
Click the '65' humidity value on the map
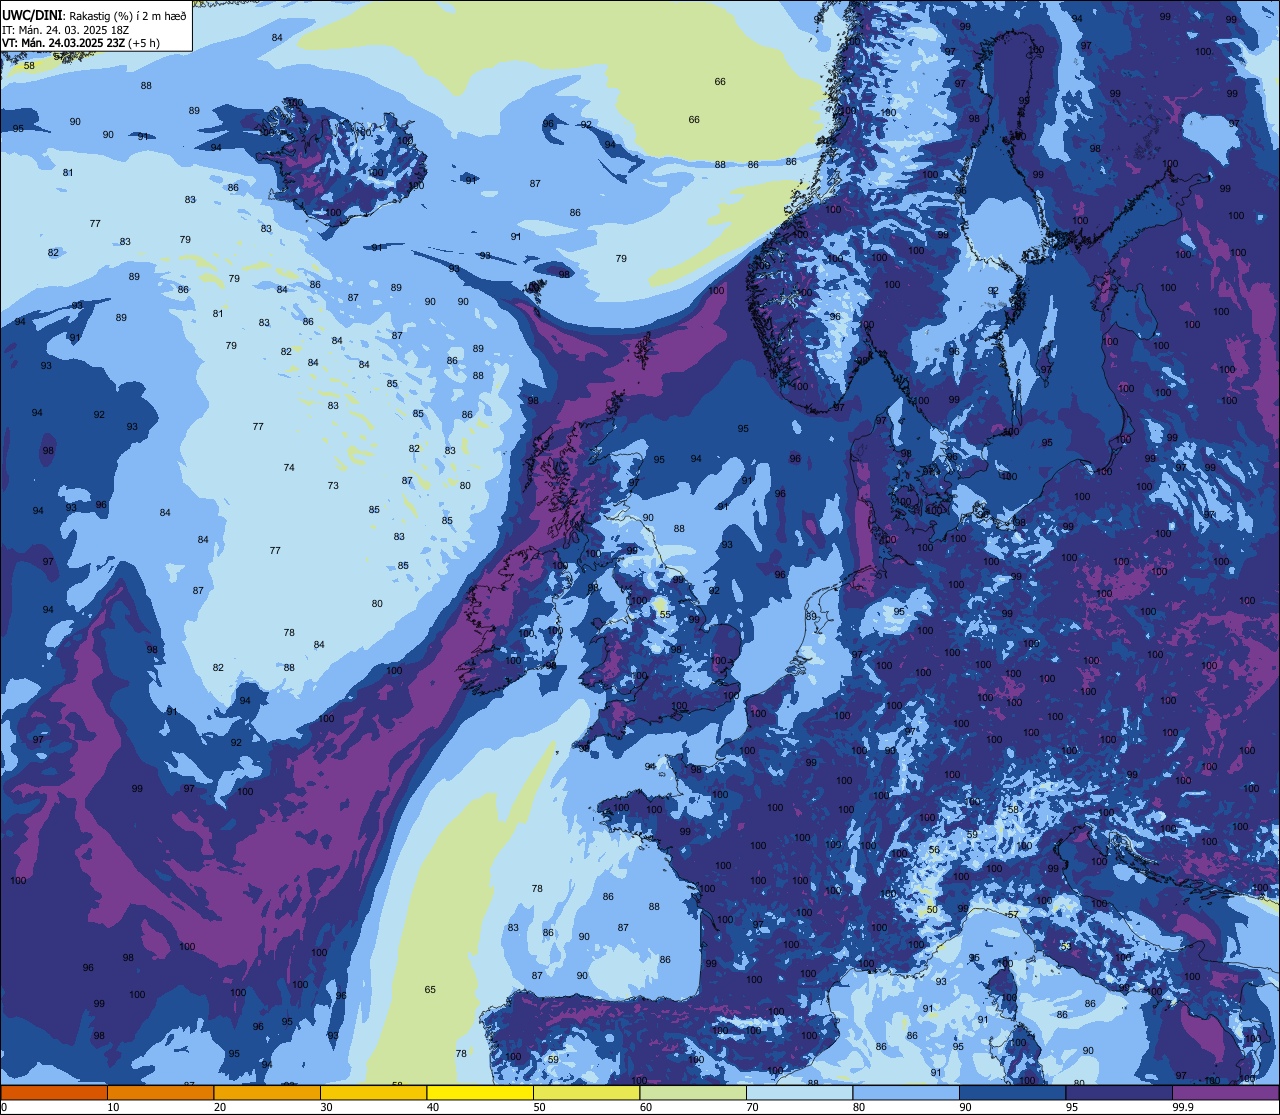430,990
